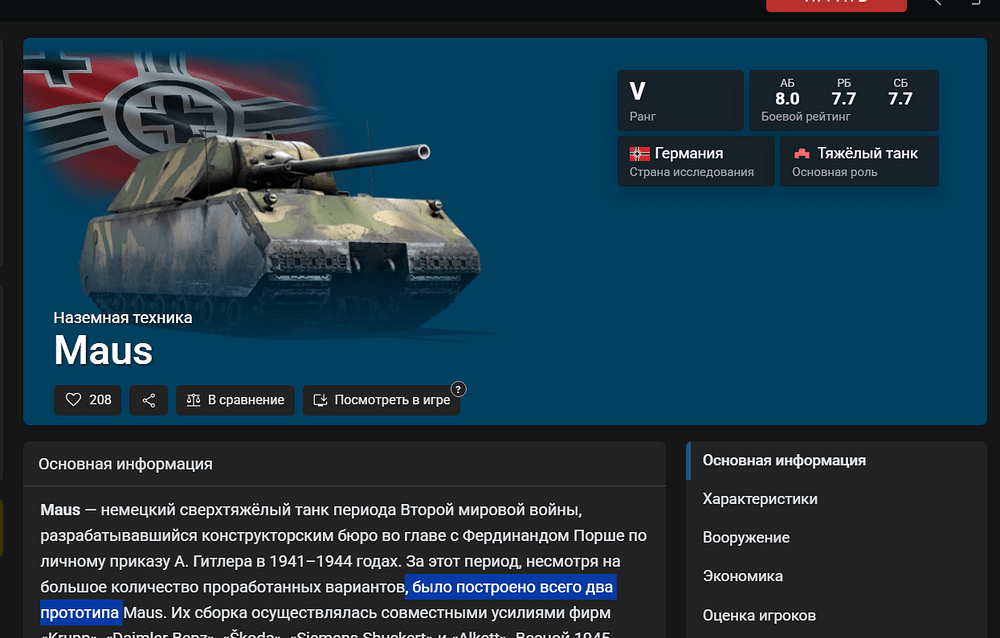
Task: Click the share icon next to the heart
Action: pyautogui.click(x=148, y=399)
